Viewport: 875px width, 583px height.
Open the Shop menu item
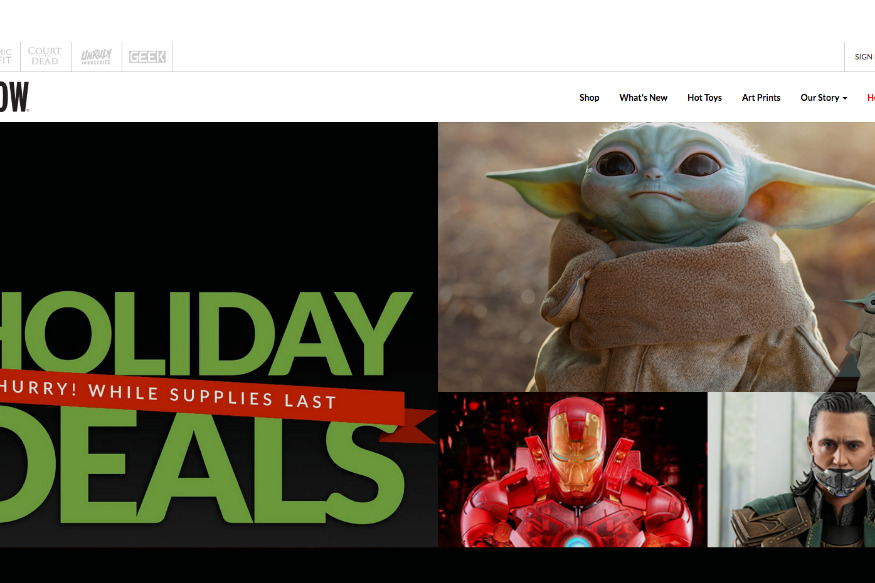[589, 98]
